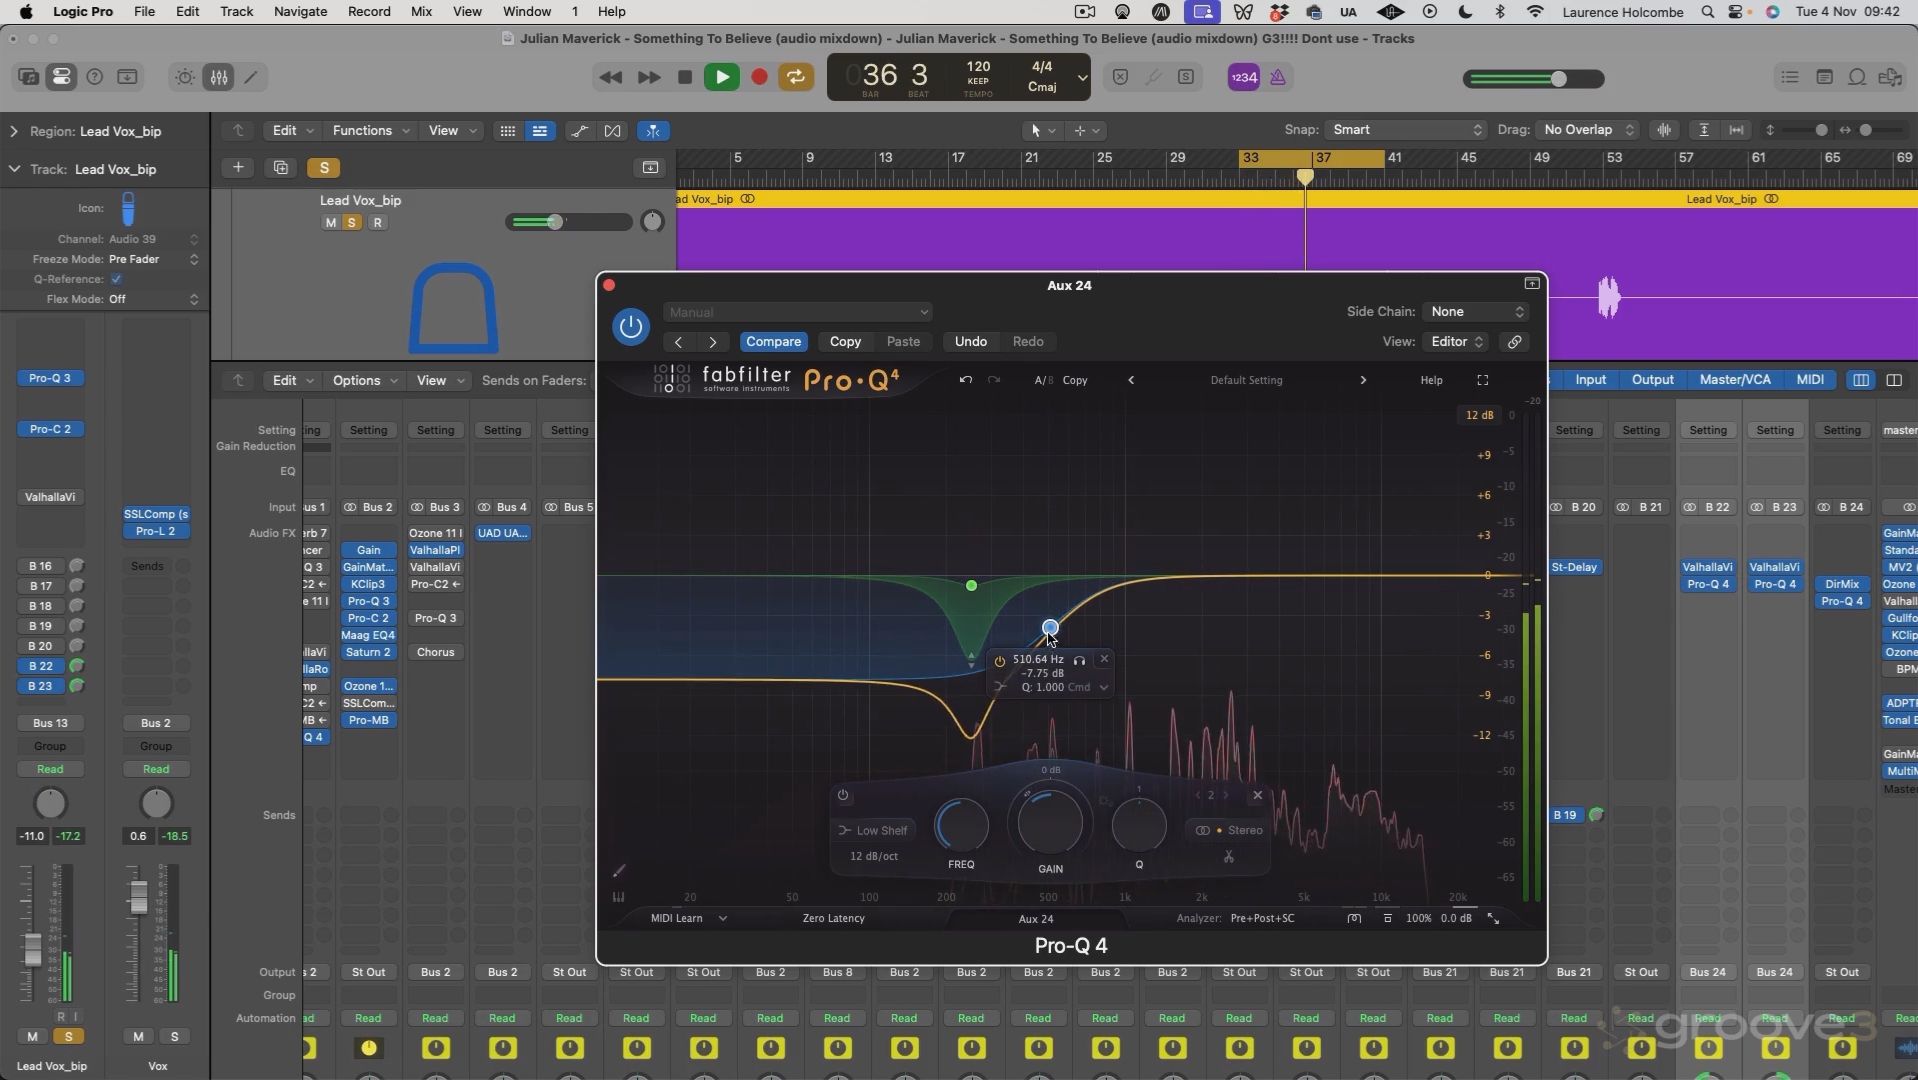Image resolution: width=1918 pixels, height=1080 pixels.
Task: Toggle the count-in 1234 button
Action: pos(1243,77)
